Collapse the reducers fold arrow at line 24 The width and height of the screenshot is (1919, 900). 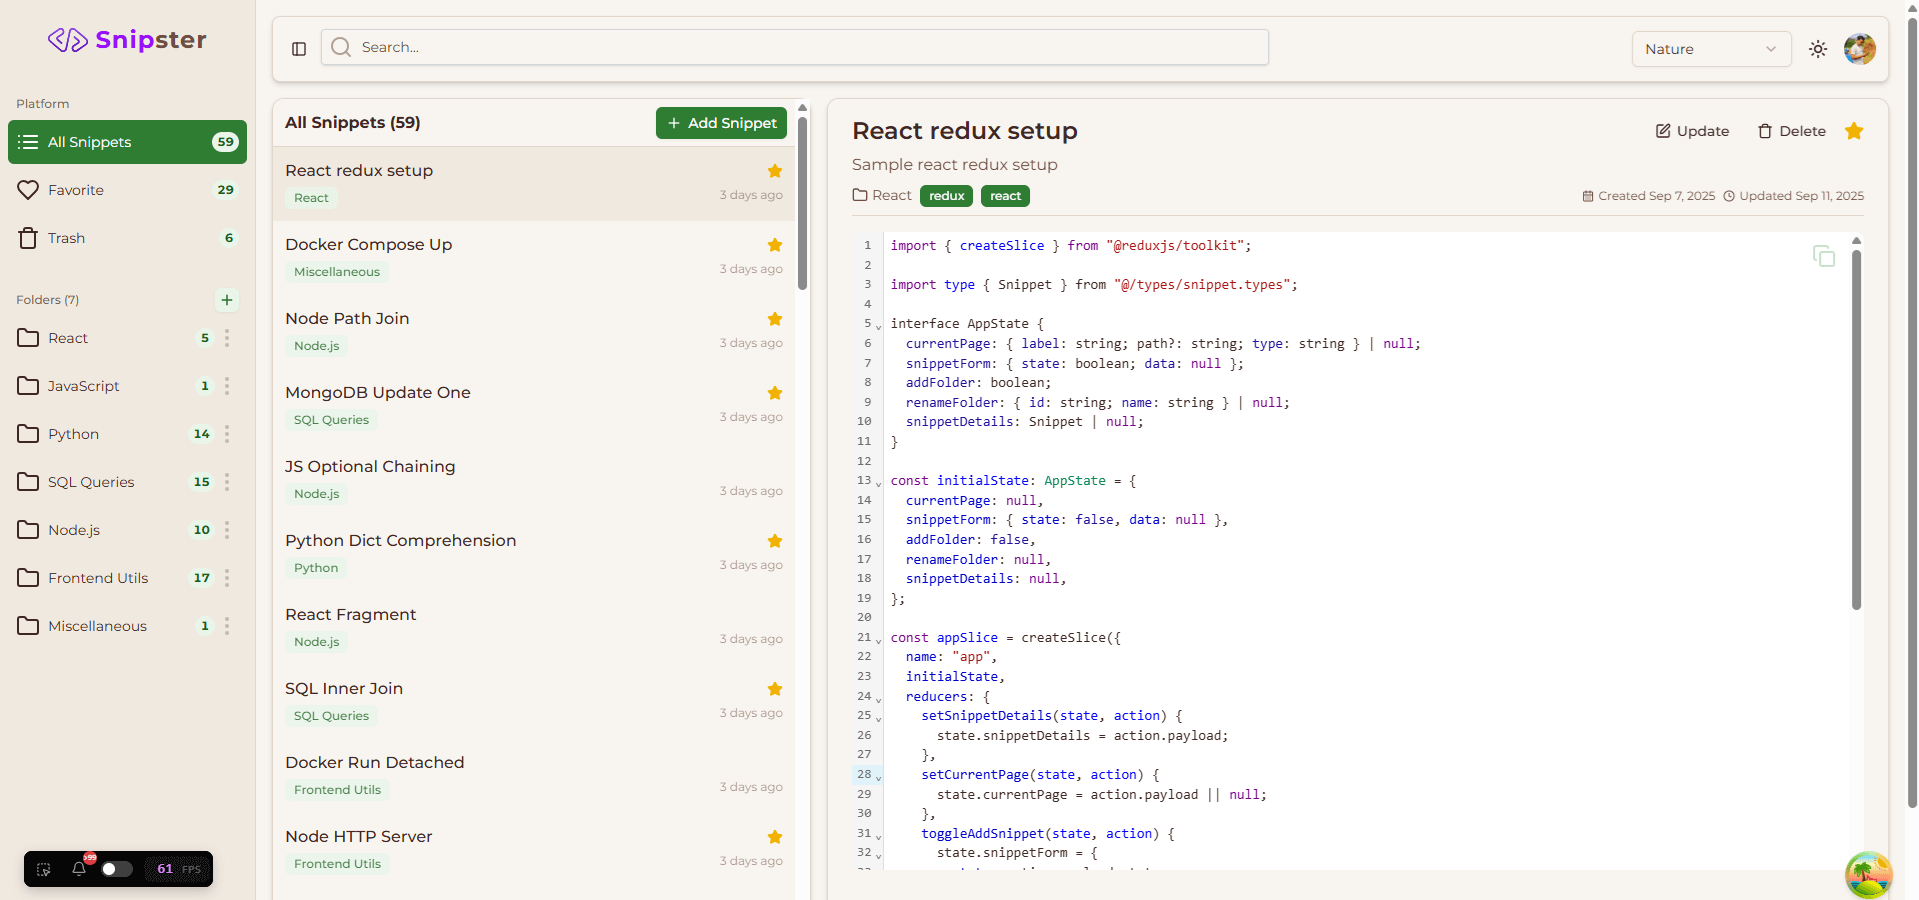(879, 699)
